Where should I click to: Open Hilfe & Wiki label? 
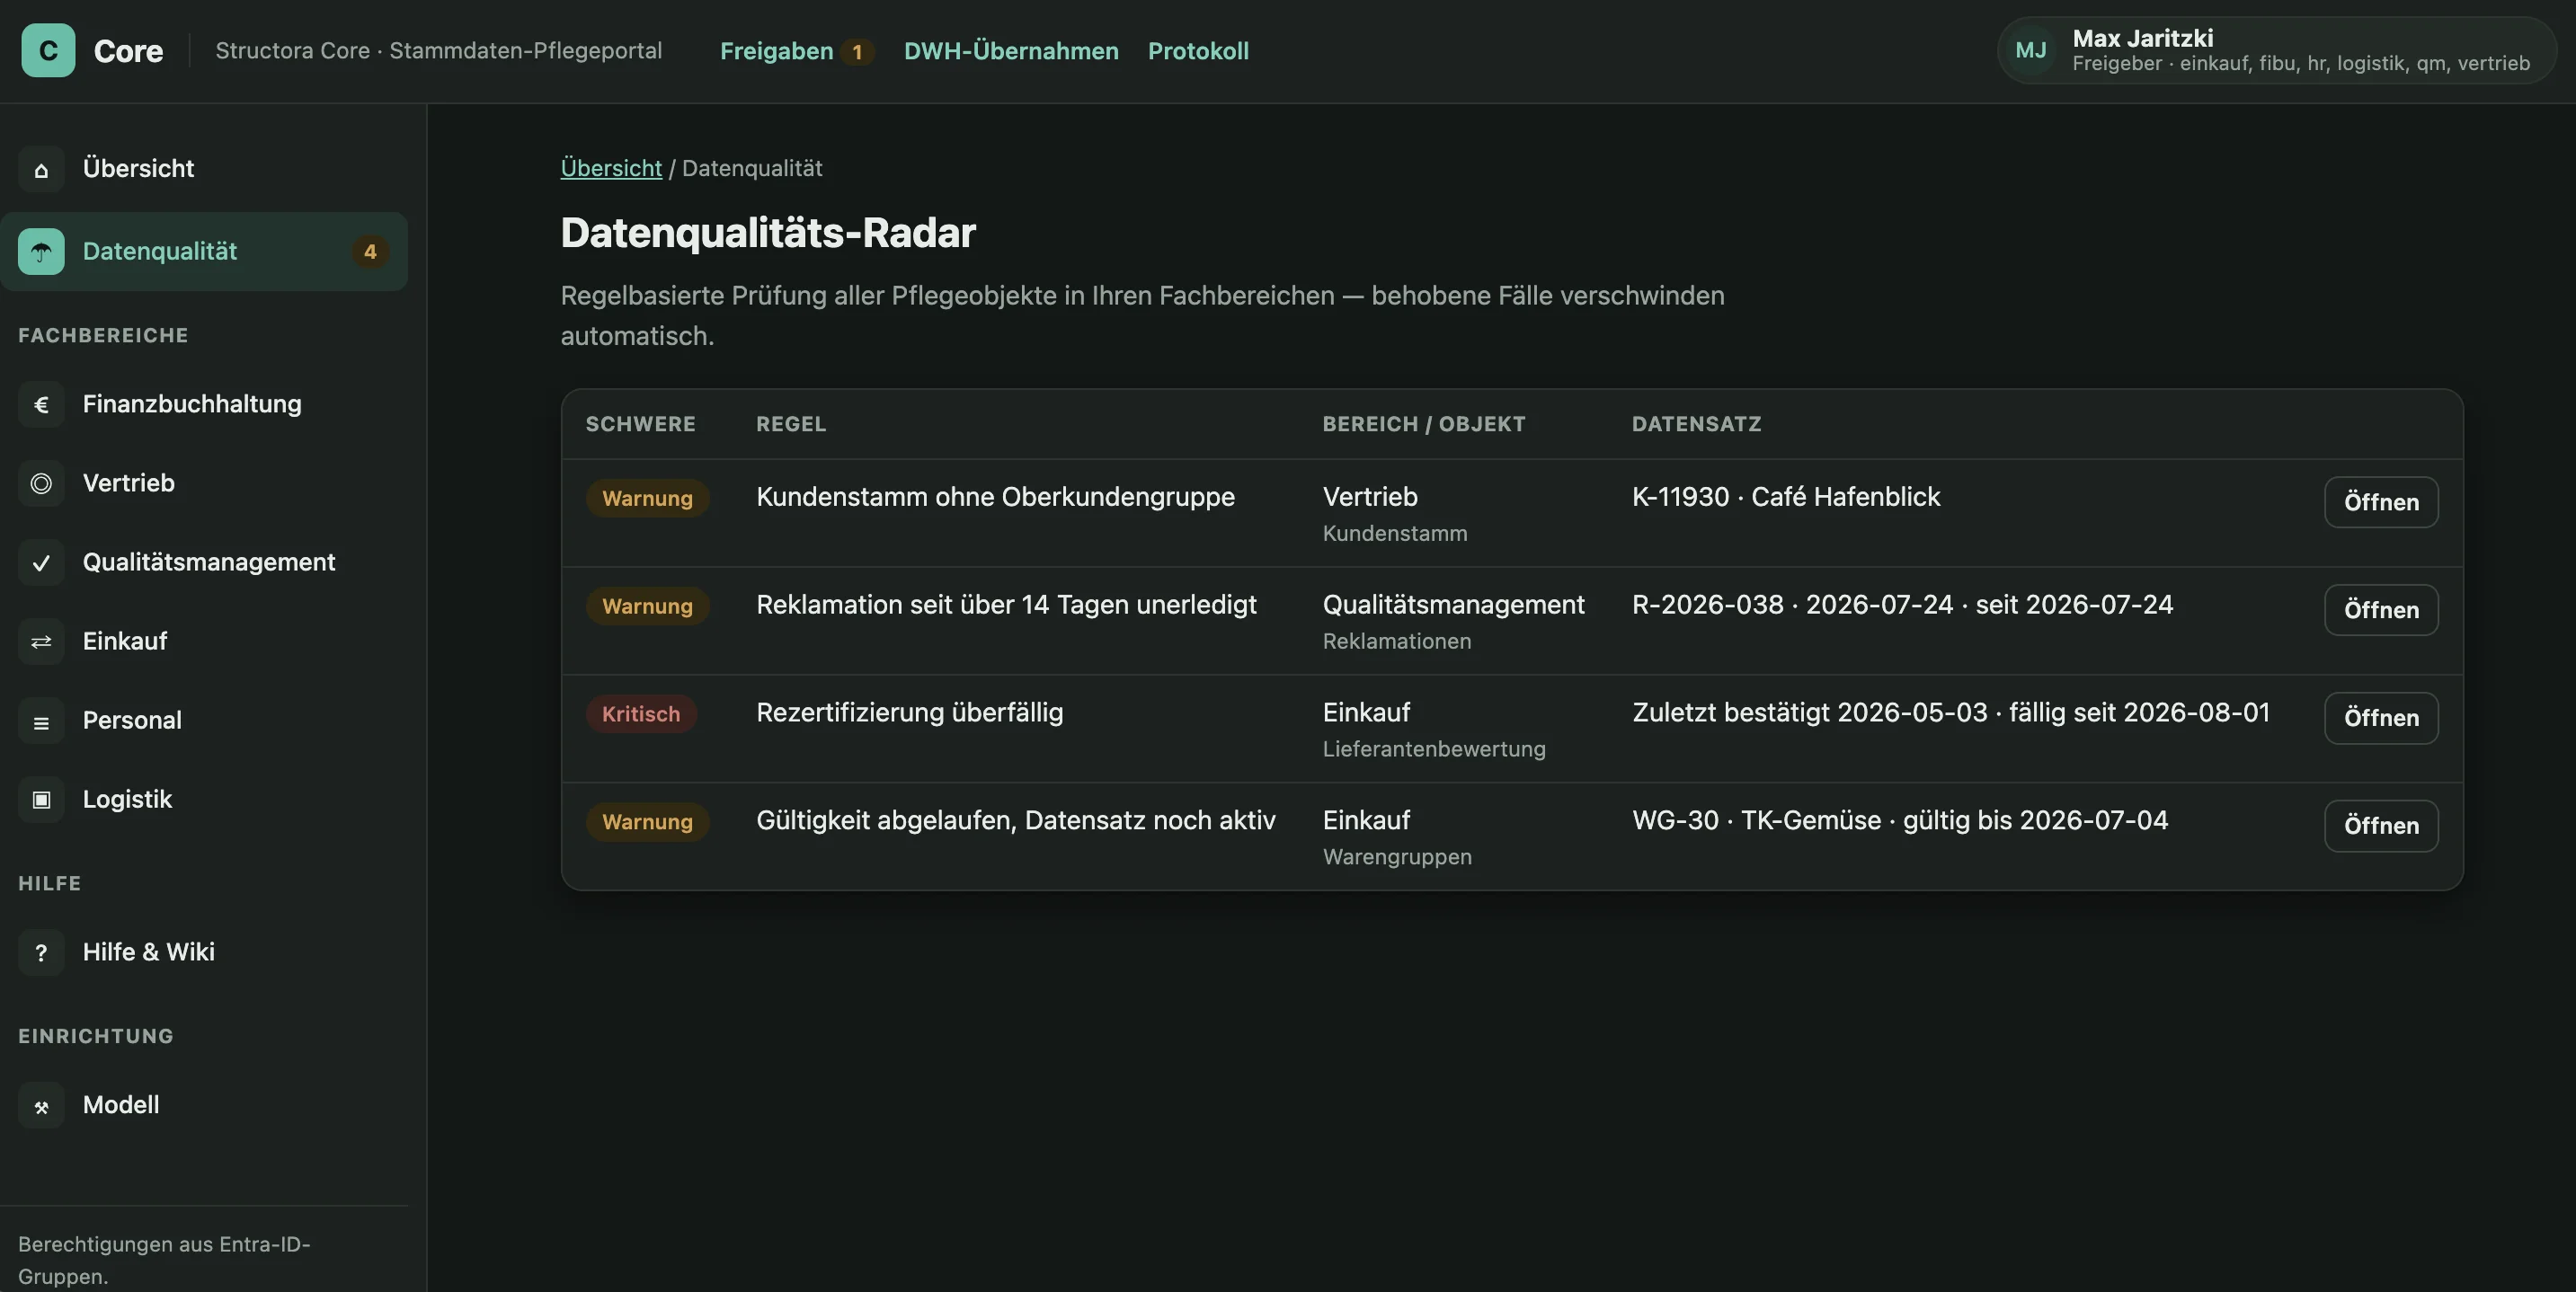(149, 952)
